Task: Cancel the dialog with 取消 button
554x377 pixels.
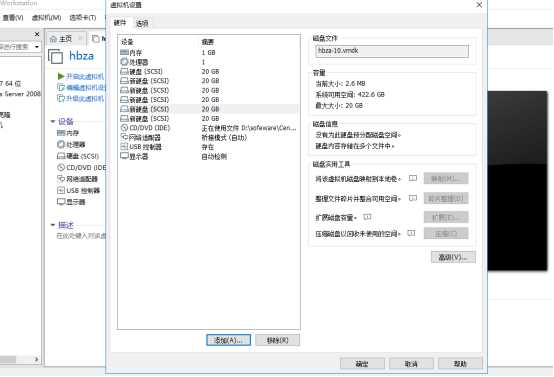Action: tap(411, 364)
